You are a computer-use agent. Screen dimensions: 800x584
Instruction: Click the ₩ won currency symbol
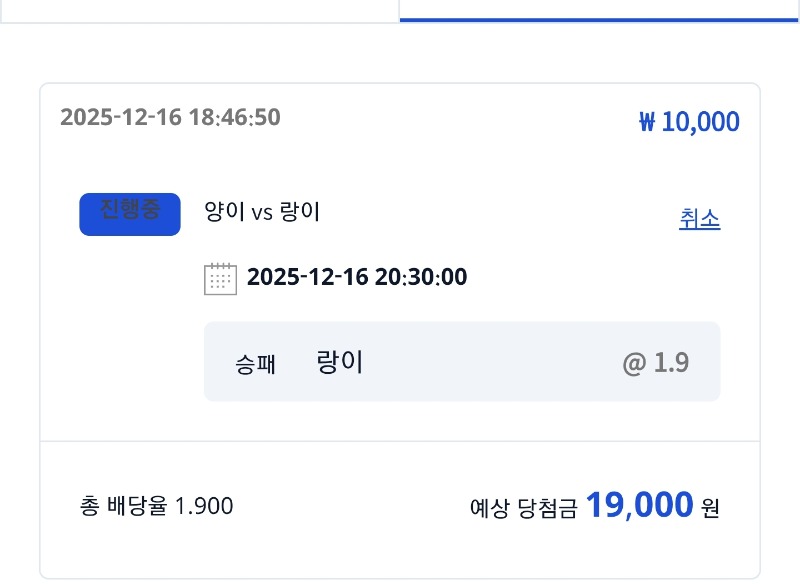[646, 122]
